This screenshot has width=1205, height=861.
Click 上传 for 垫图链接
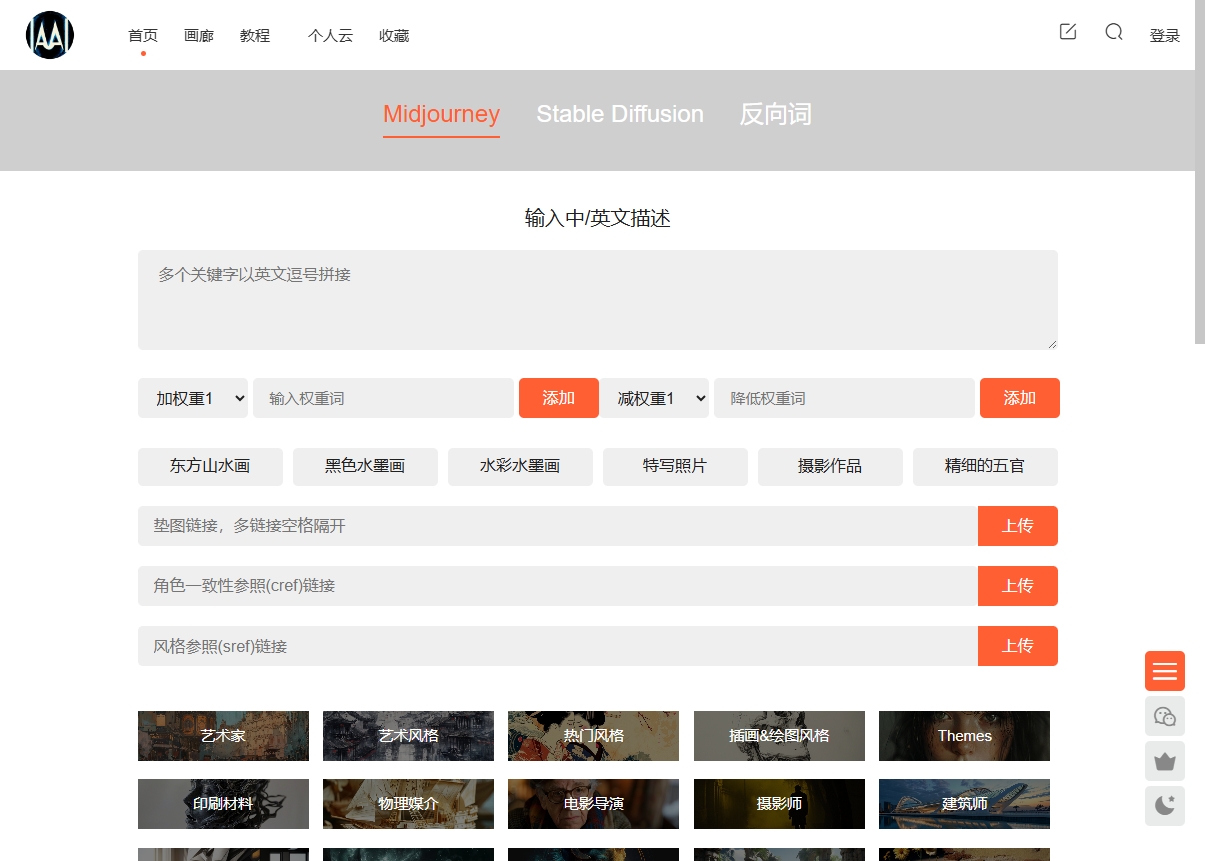pos(1018,526)
